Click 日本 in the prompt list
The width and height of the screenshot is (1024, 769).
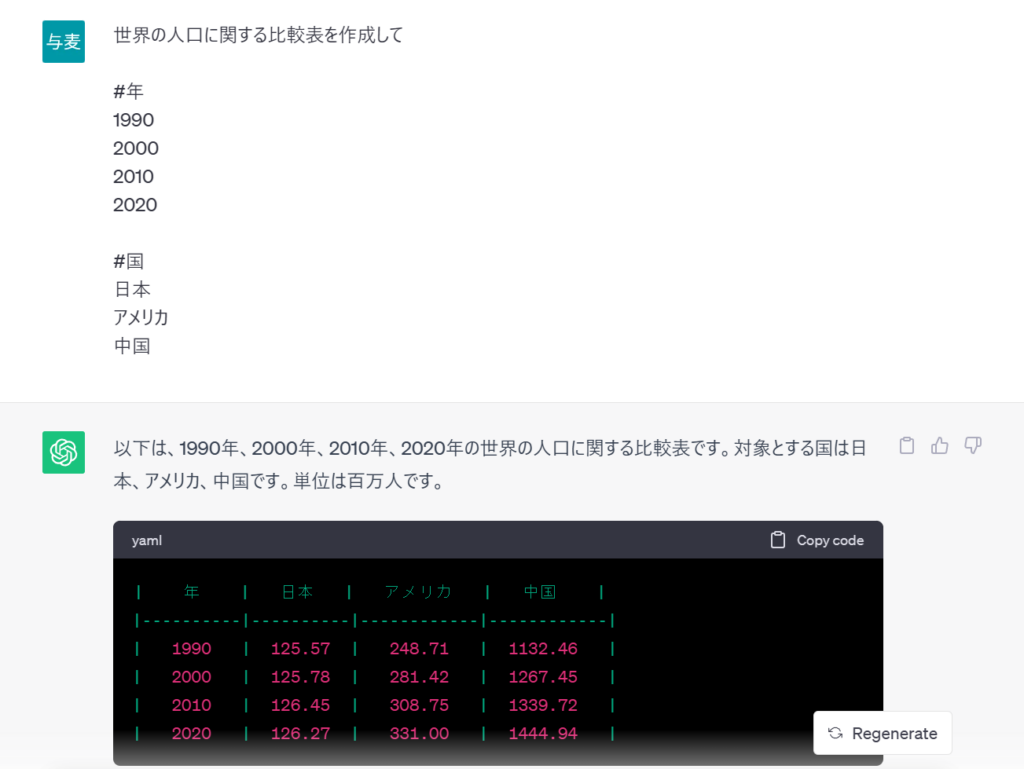coord(132,289)
